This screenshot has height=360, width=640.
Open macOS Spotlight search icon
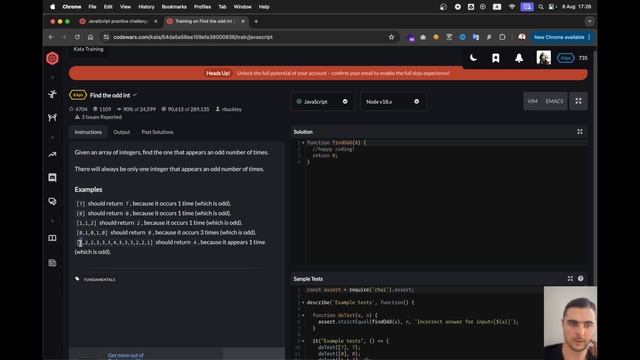(540, 7)
